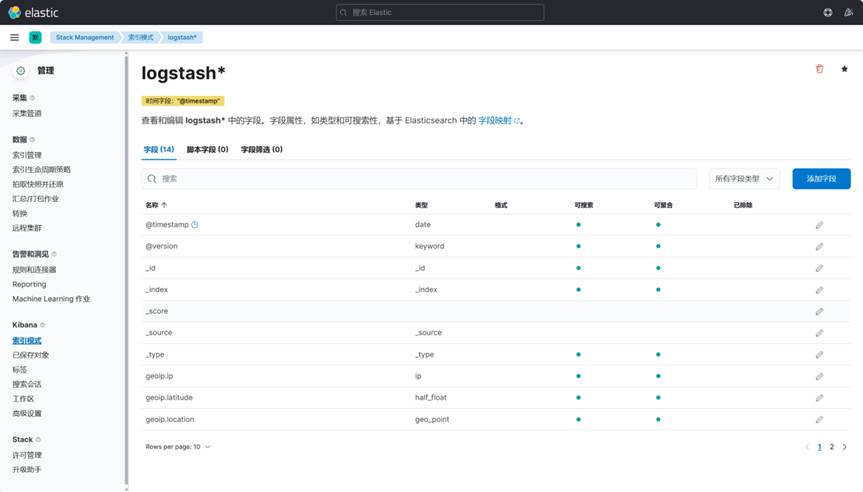Open 汇总/打包作业 in sidebar
This screenshot has width=863, height=492.
click(x=35, y=199)
